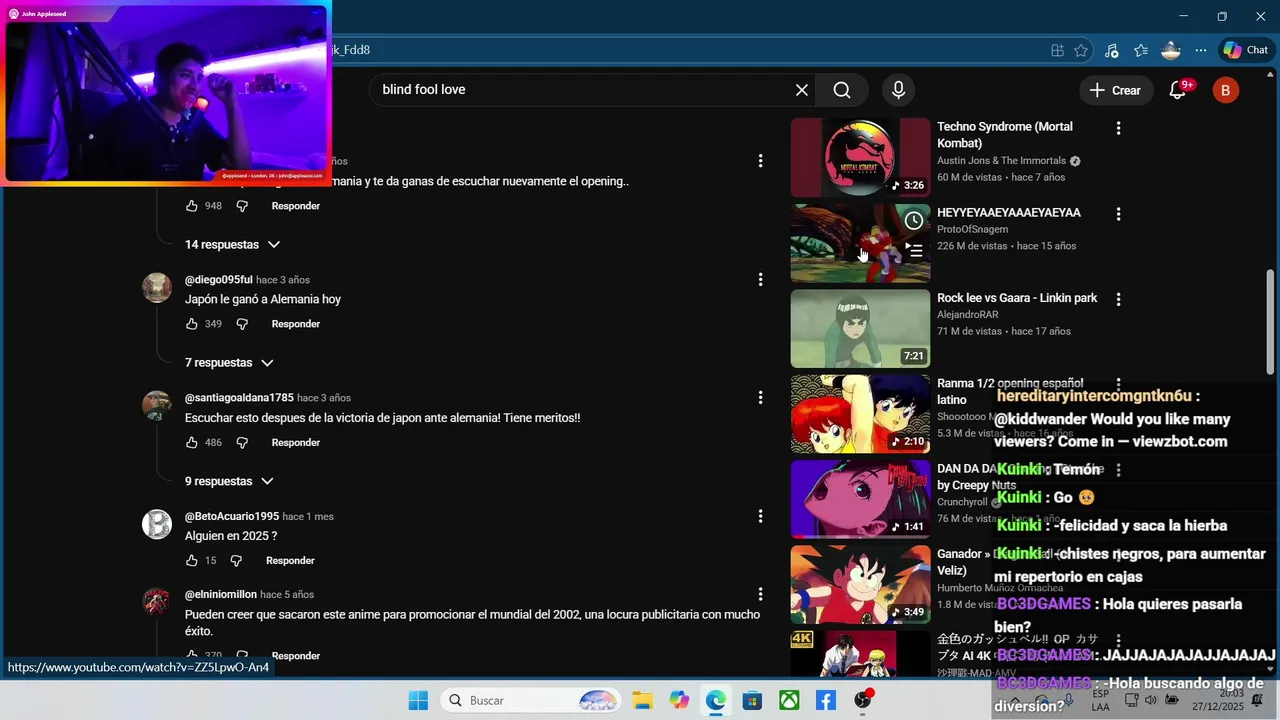Open @diego095ful channel link
Image resolution: width=1280 pixels, height=720 pixels.
(219, 280)
